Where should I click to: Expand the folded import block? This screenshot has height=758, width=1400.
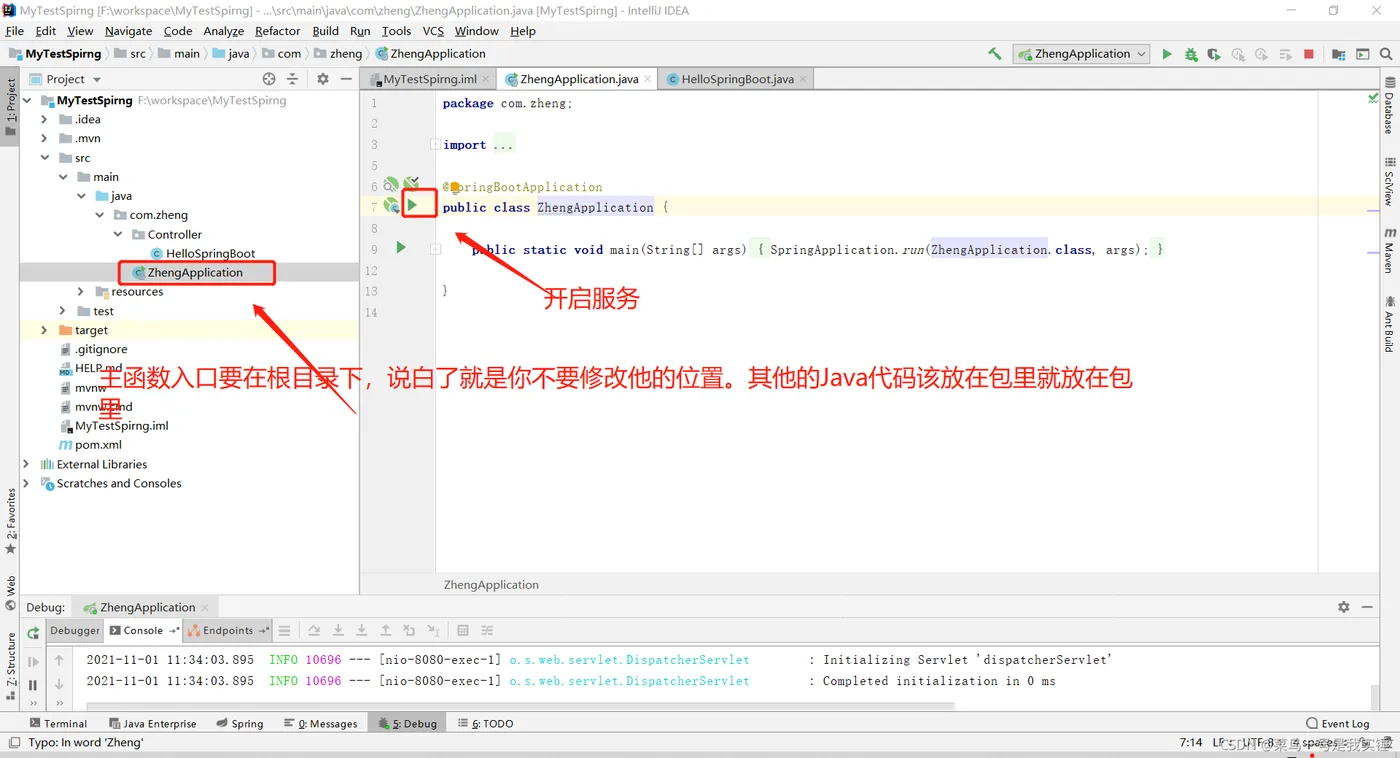(436, 145)
